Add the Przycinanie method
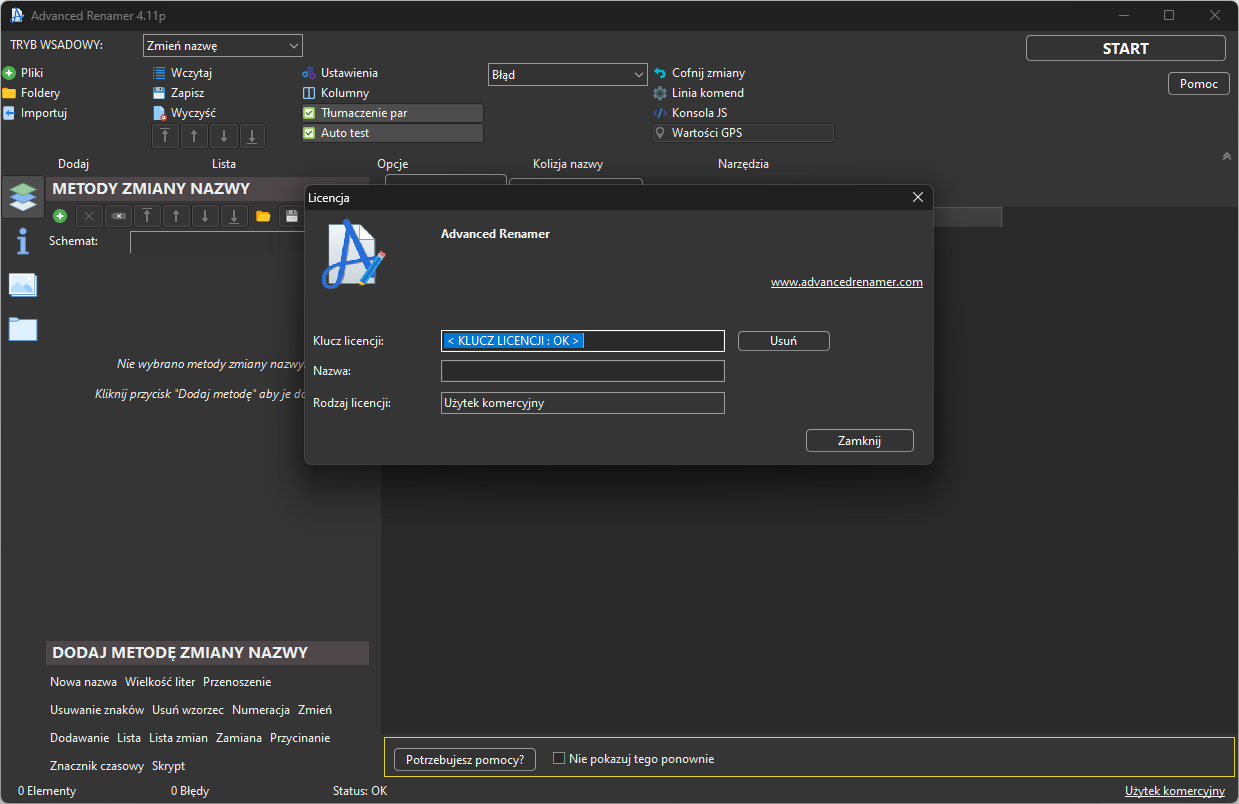 click(300, 738)
